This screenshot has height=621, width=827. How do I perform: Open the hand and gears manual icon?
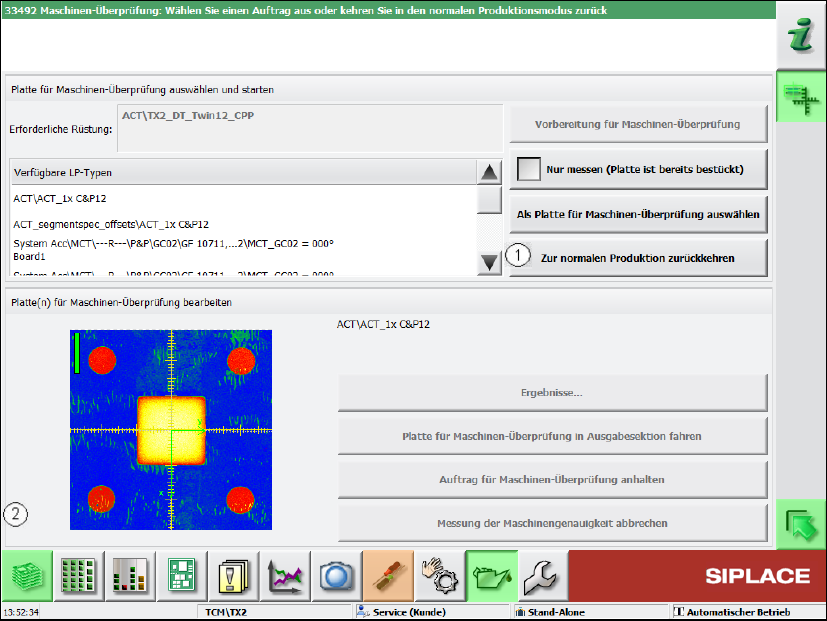coord(440,576)
